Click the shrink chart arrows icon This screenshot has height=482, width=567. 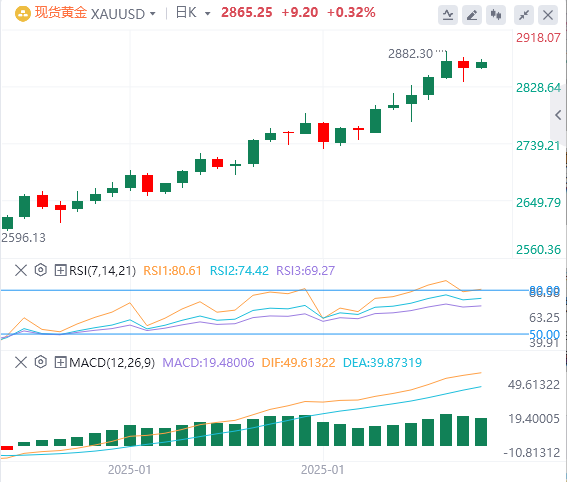pos(524,15)
